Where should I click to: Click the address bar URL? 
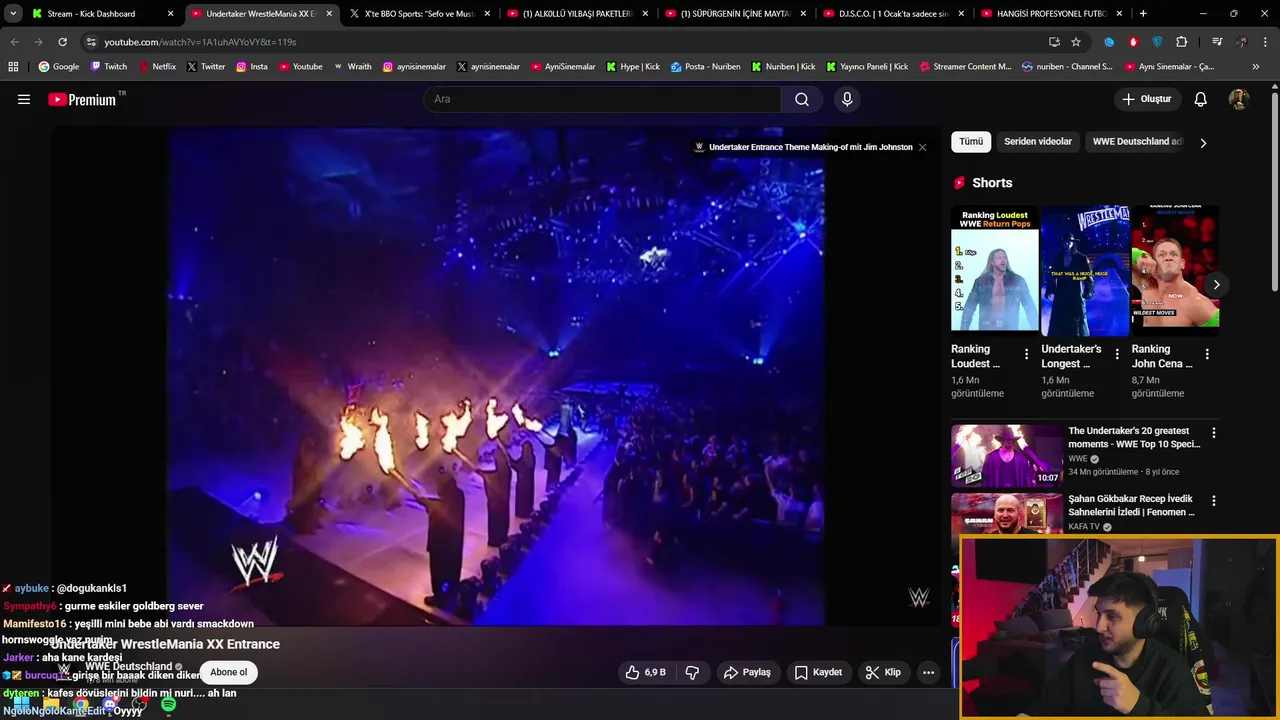pyautogui.click(x=200, y=42)
